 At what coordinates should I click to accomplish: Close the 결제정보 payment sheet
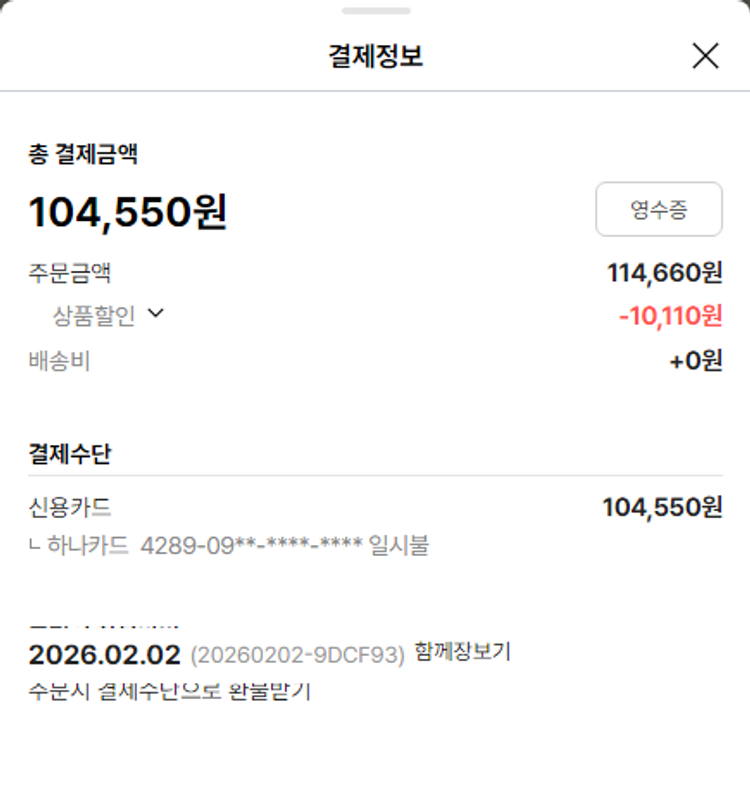[x=705, y=56]
